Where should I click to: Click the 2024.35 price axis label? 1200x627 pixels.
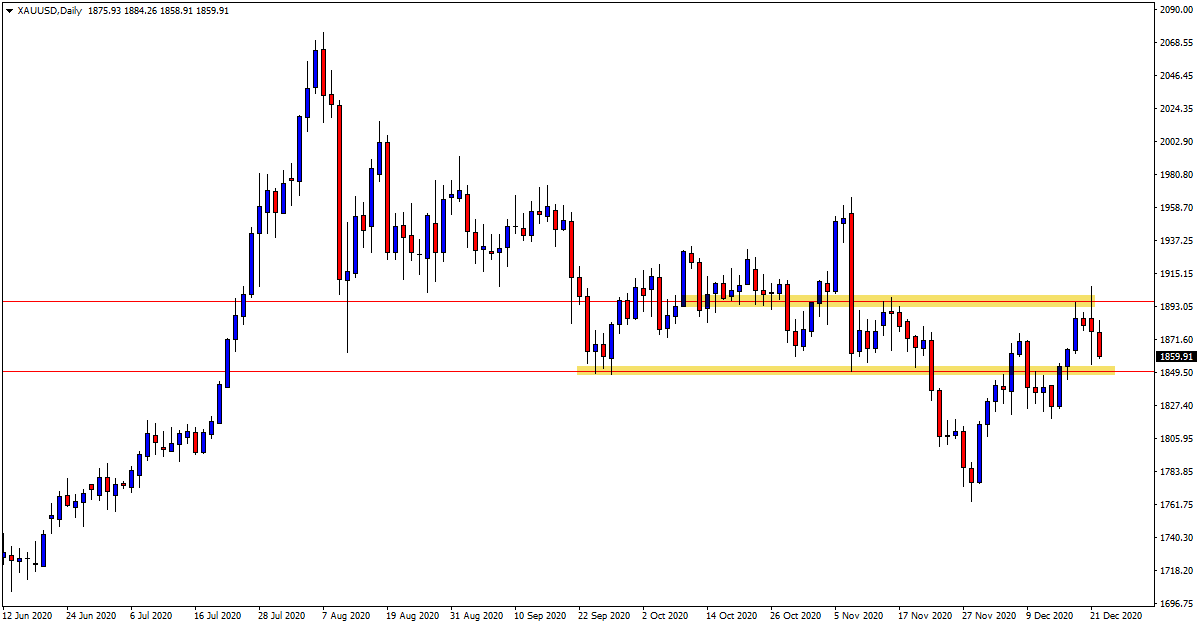pos(1177,109)
